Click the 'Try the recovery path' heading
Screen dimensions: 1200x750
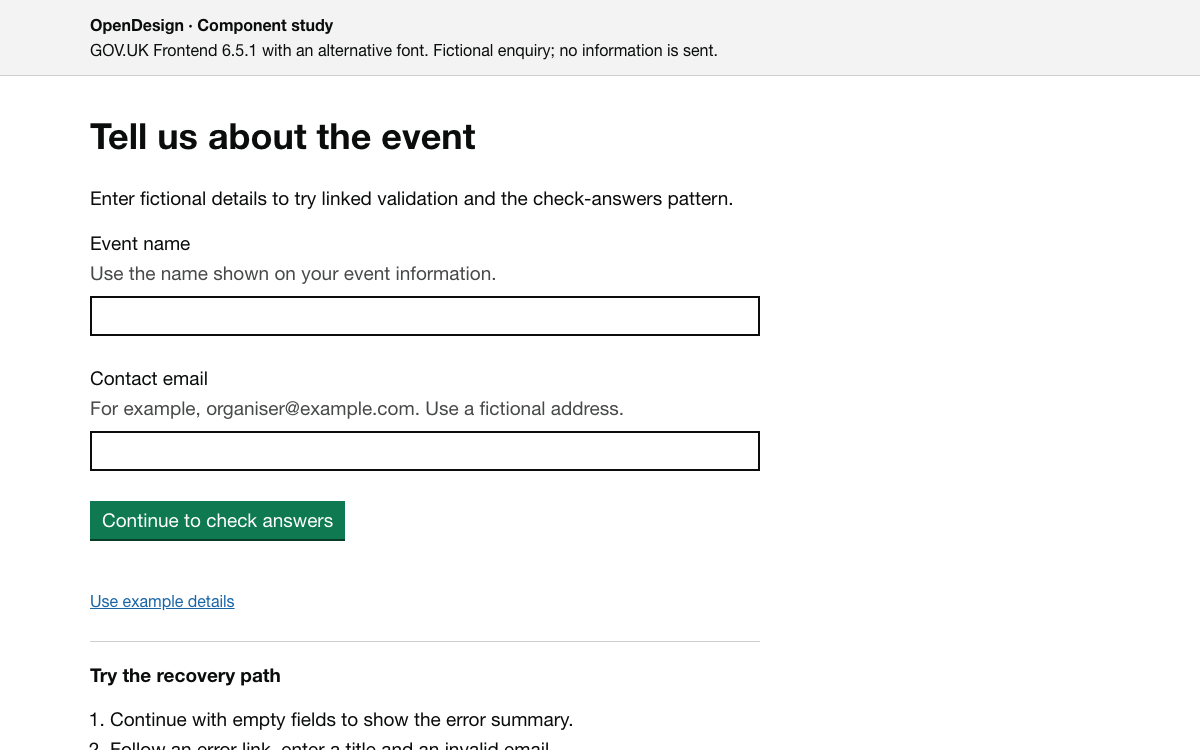tap(185, 676)
